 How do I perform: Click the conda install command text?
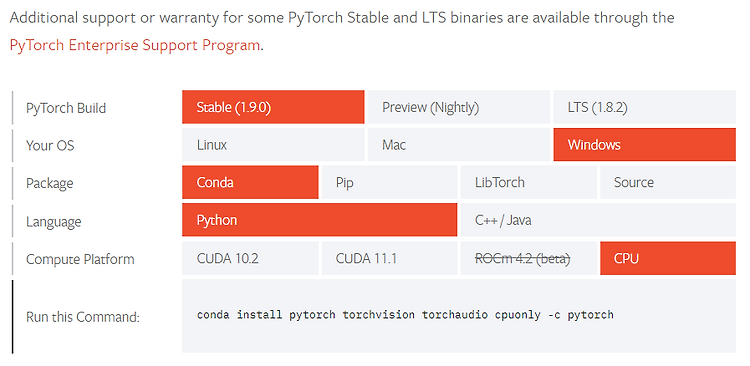click(x=405, y=315)
